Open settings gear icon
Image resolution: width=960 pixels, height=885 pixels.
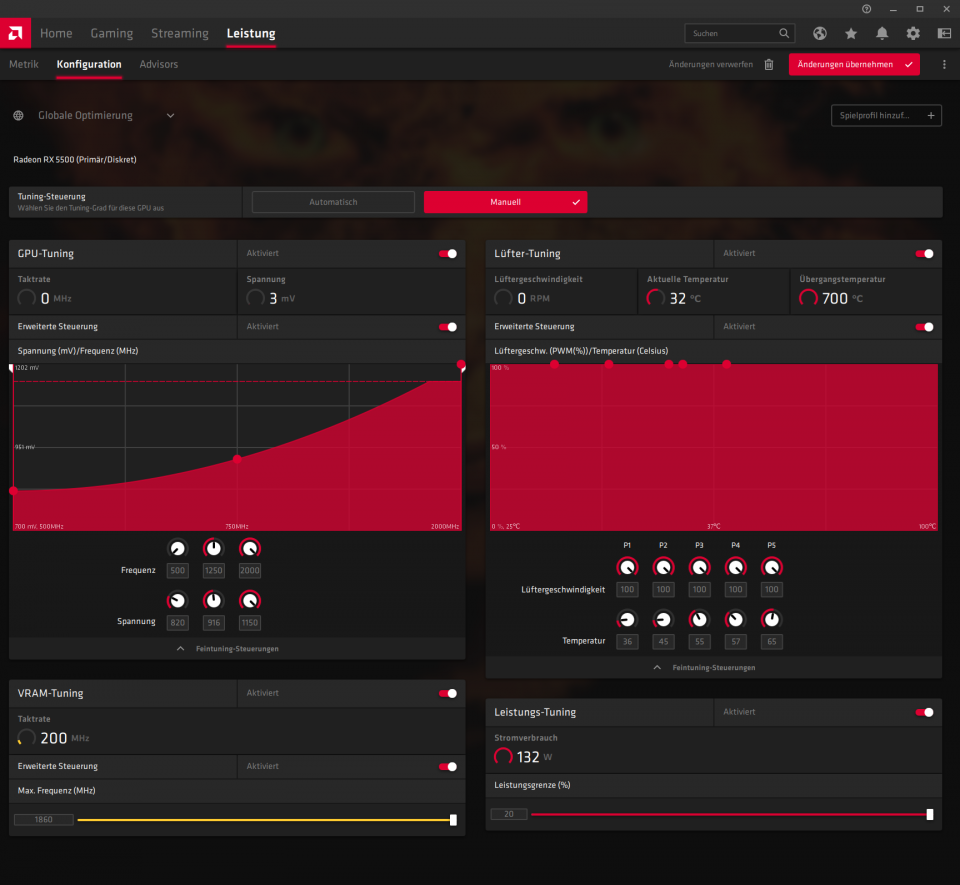pyautogui.click(x=913, y=34)
